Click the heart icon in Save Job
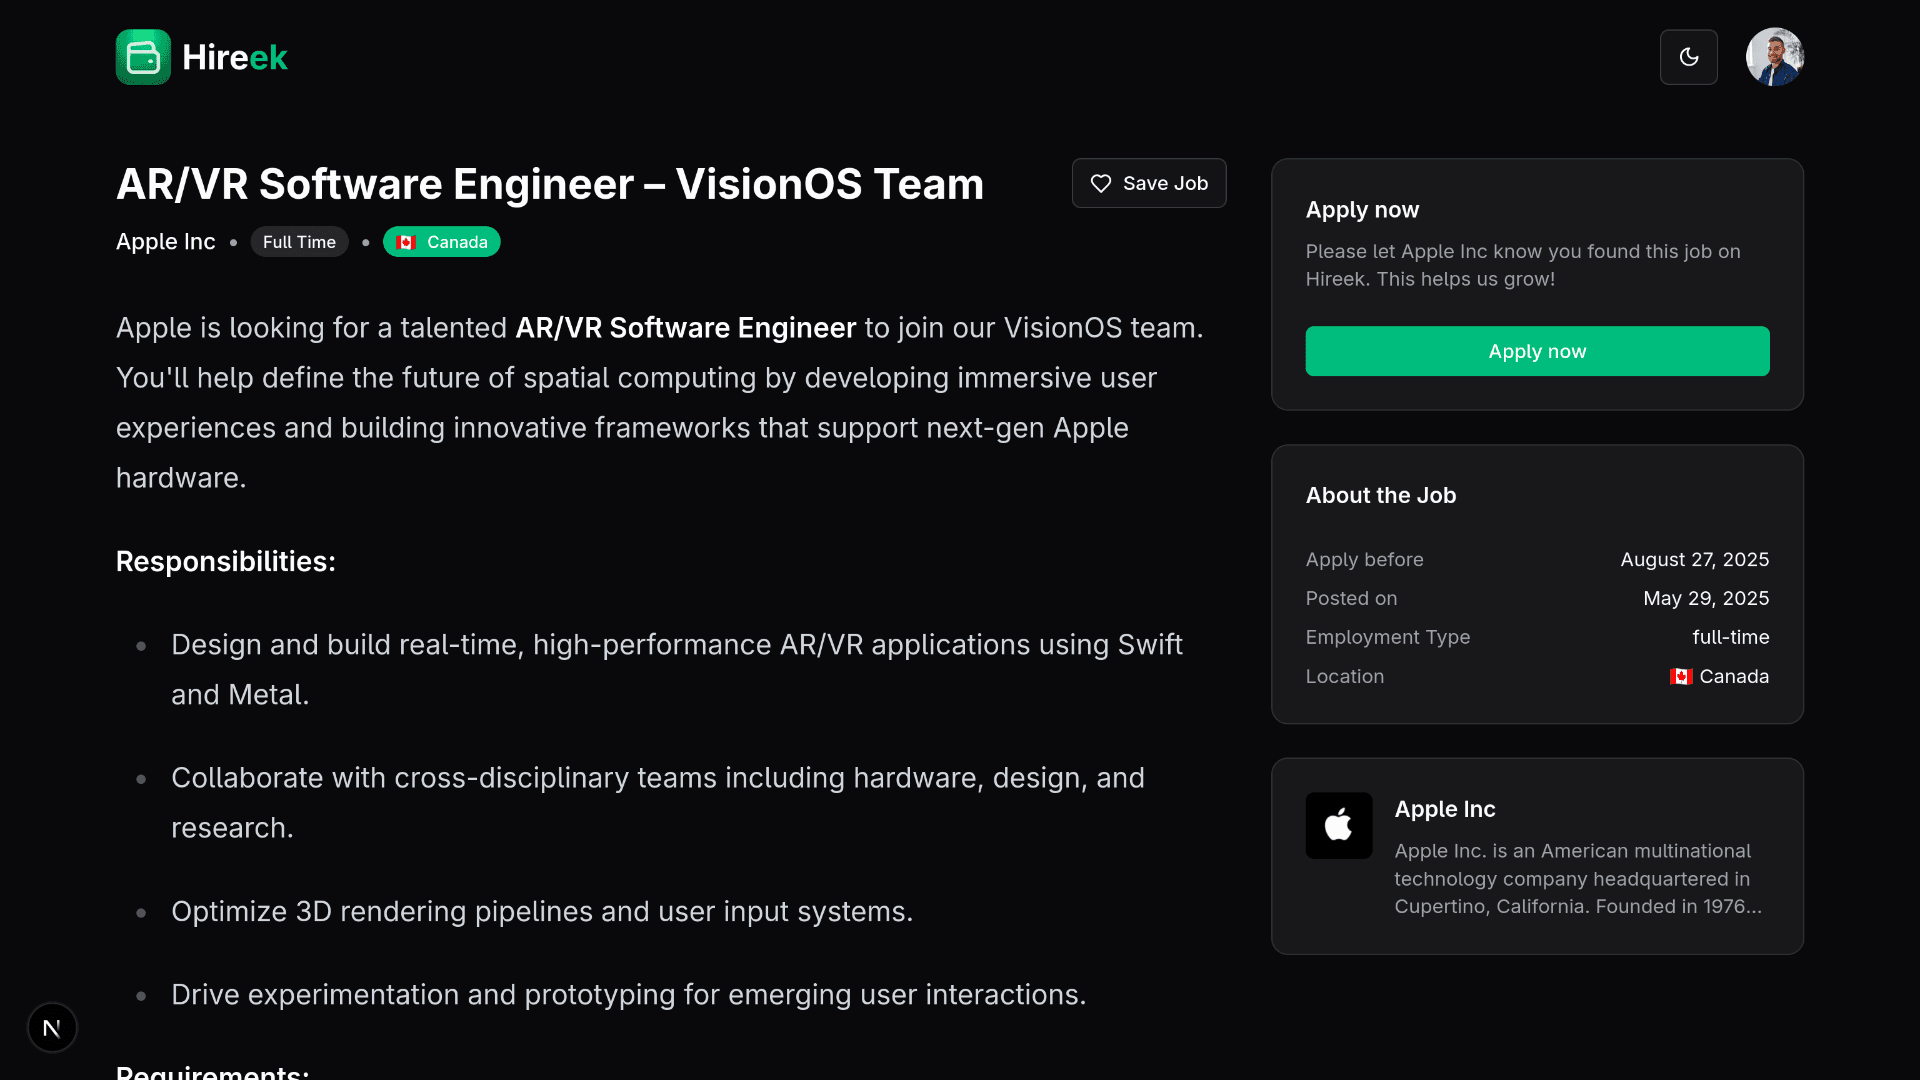Screen dimensions: 1920x1080 (x=1101, y=184)
